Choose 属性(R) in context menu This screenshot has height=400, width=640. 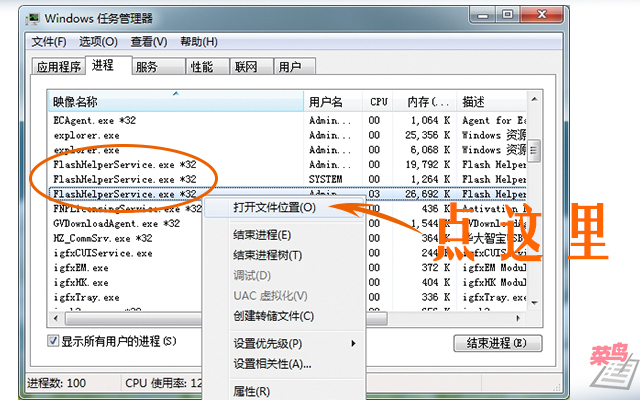[284, 391]
